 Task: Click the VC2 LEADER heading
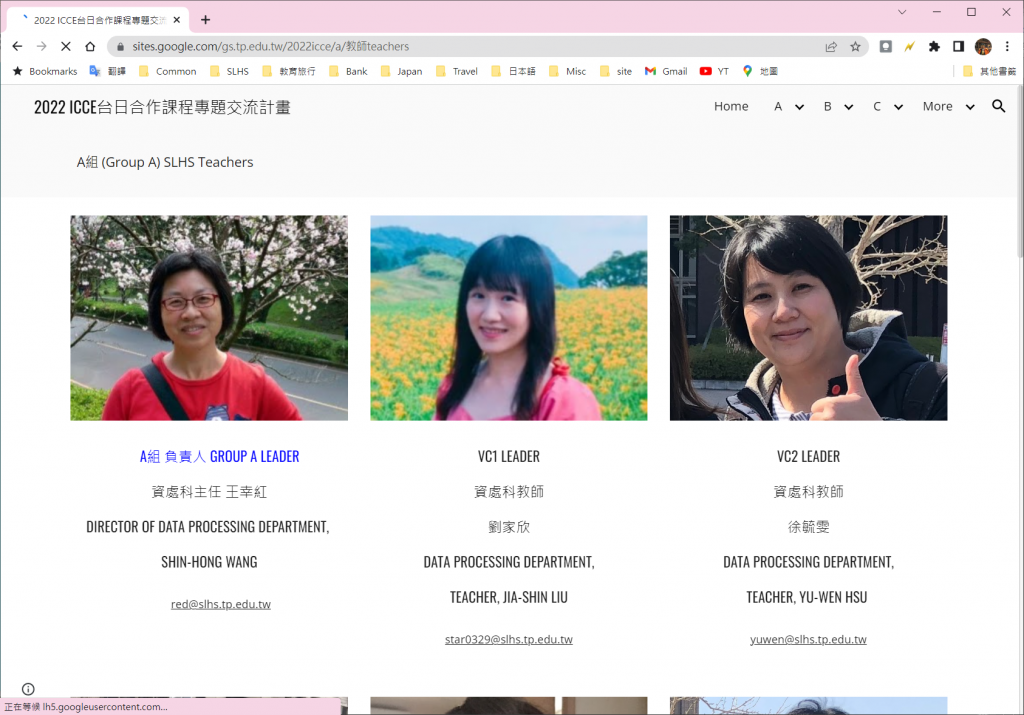(808, 456)
